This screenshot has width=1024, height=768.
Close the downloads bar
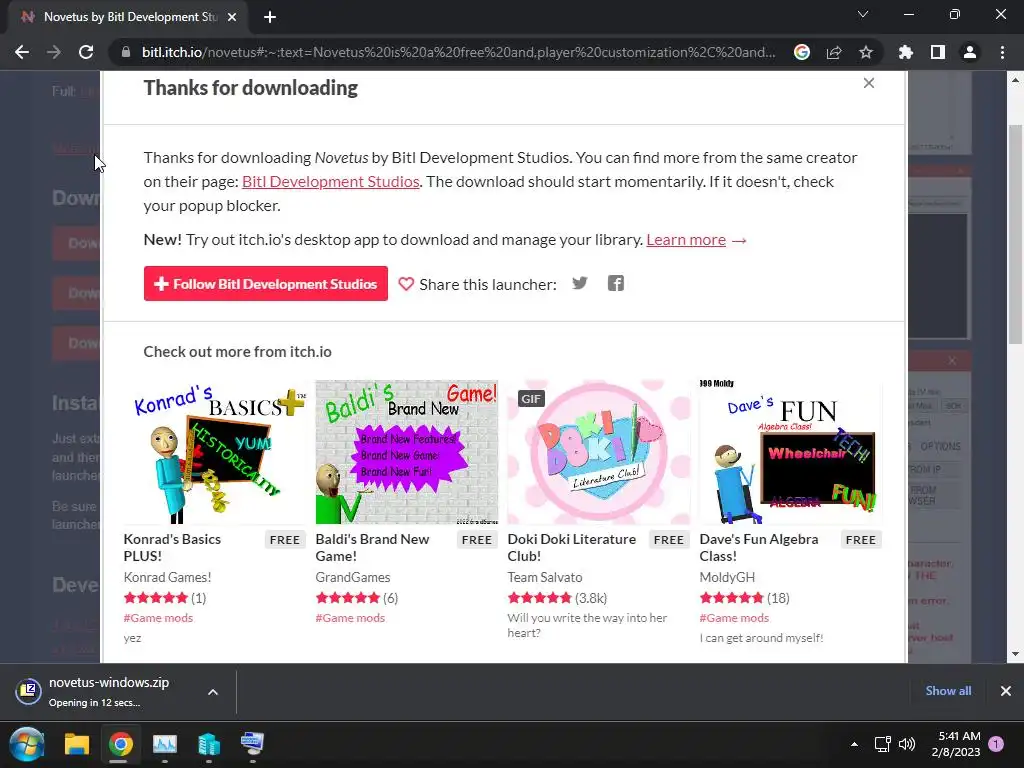coord(1006,691)
